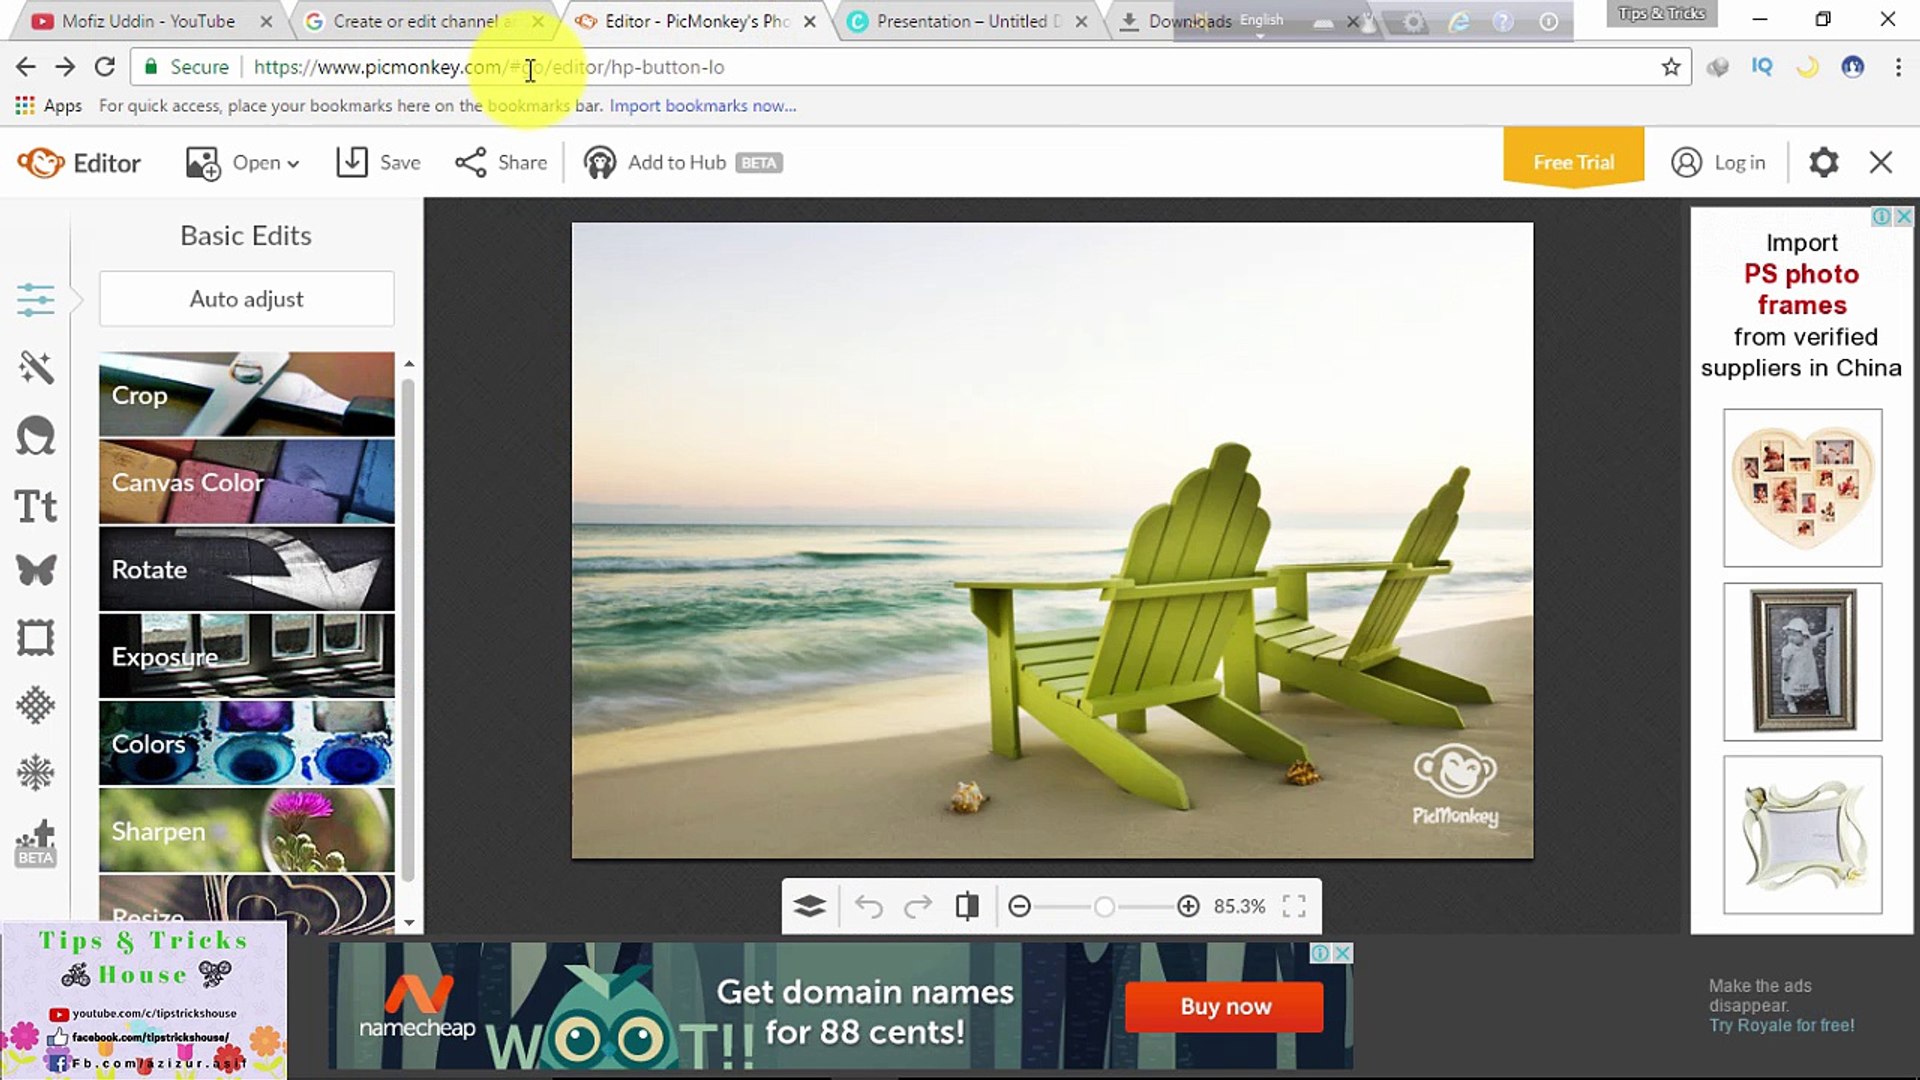The height and width of the screenshot is (1080, 1920).
Task: Click the undo arrow in bottom toolbar
Action: (x=869, y=906)
